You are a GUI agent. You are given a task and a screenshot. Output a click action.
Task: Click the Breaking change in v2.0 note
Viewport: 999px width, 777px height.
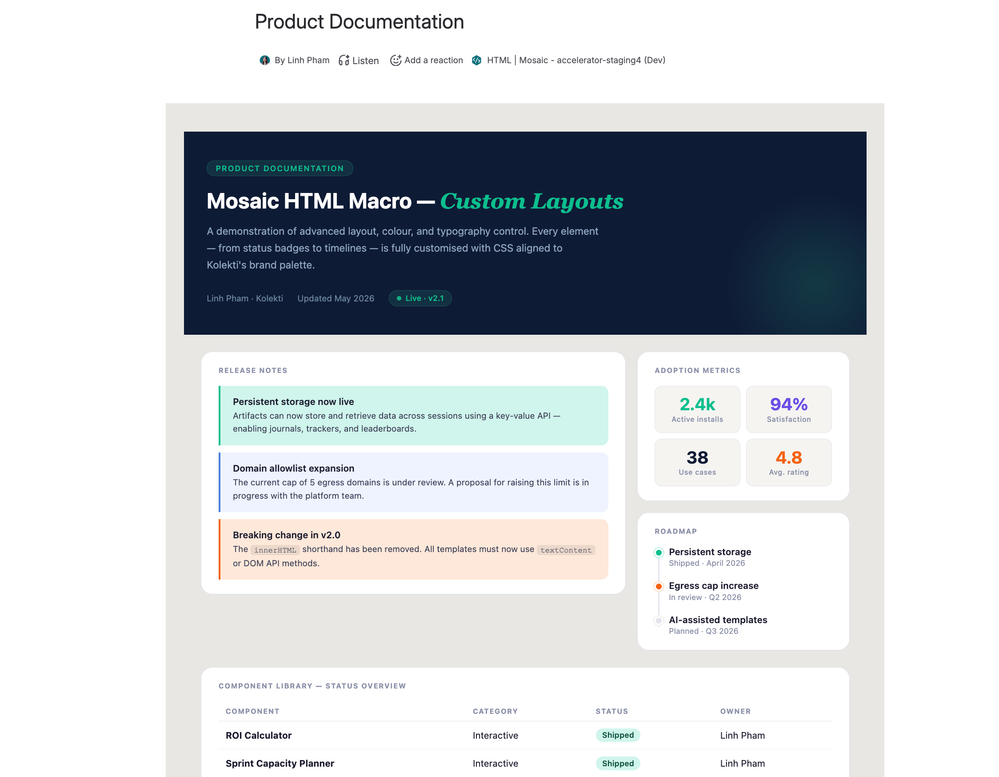point(413,549)
